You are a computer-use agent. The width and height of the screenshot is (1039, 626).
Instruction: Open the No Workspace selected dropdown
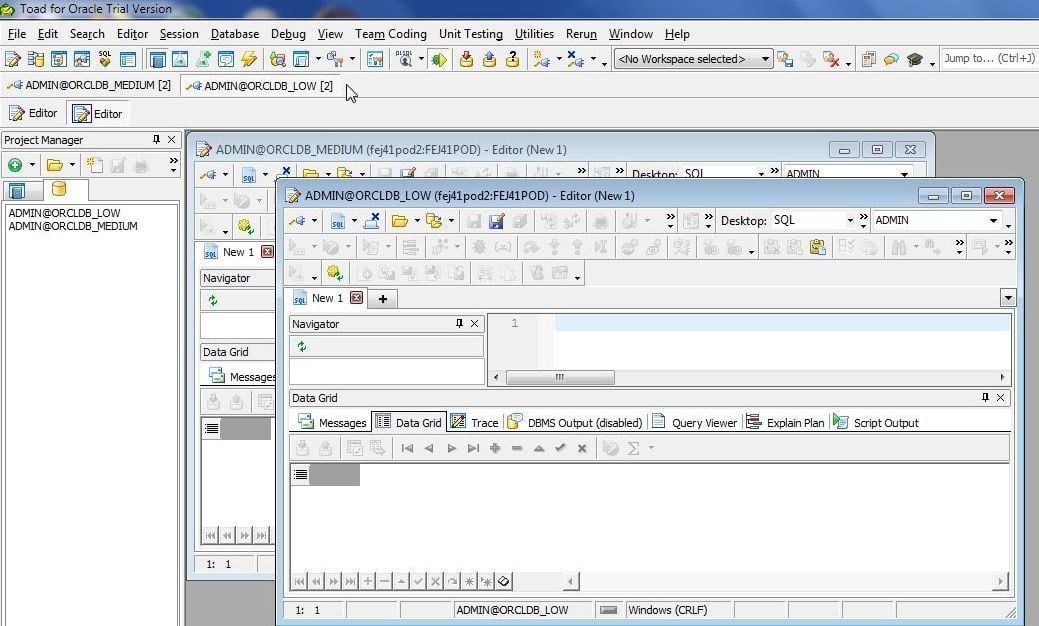point(765,59)
